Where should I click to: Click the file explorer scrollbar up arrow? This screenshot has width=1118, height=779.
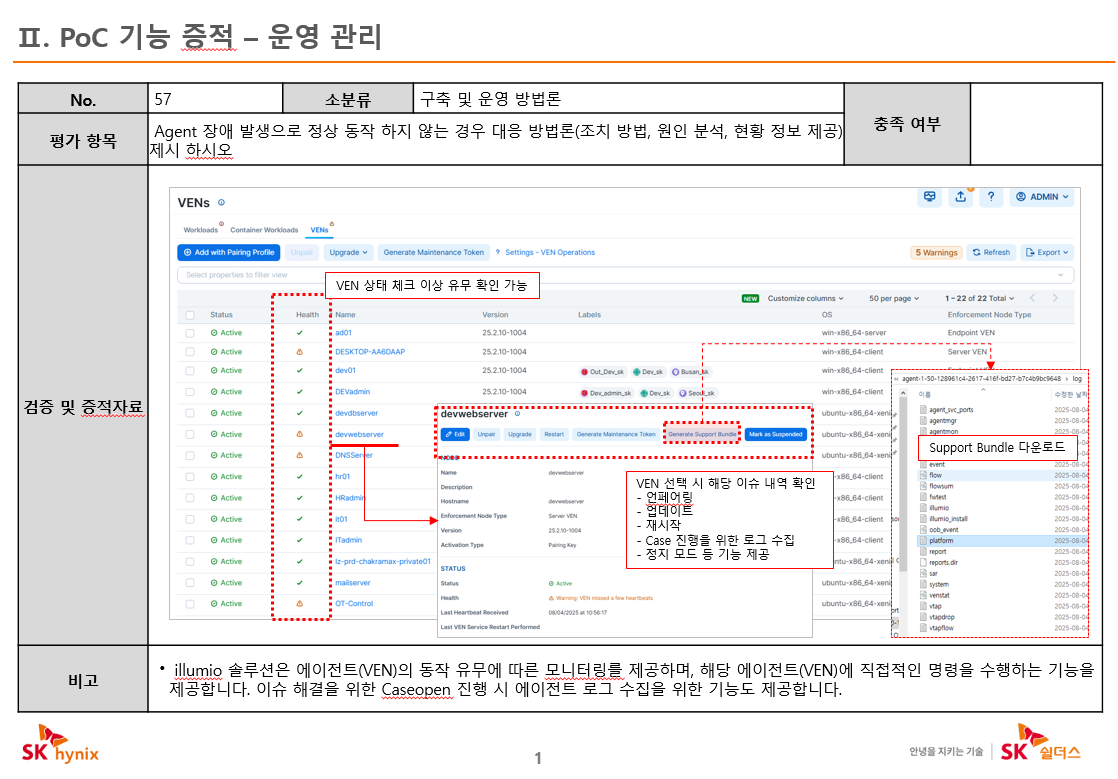(902, 393)
